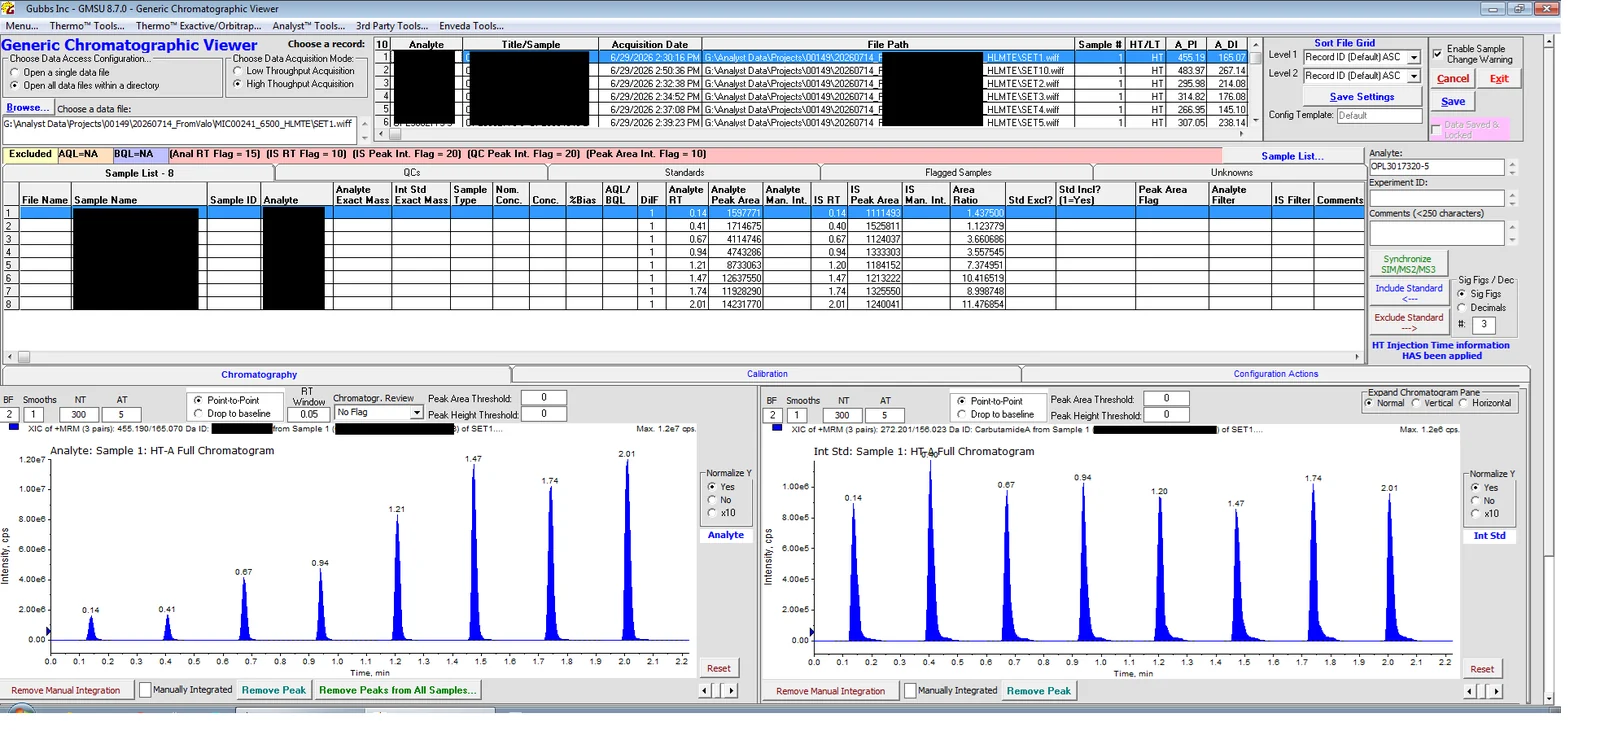Screen dimensions: 1600x731
Task: Click analyte Remove Manual Integration button
Action: pyautogui.click(x=66, y=690)
